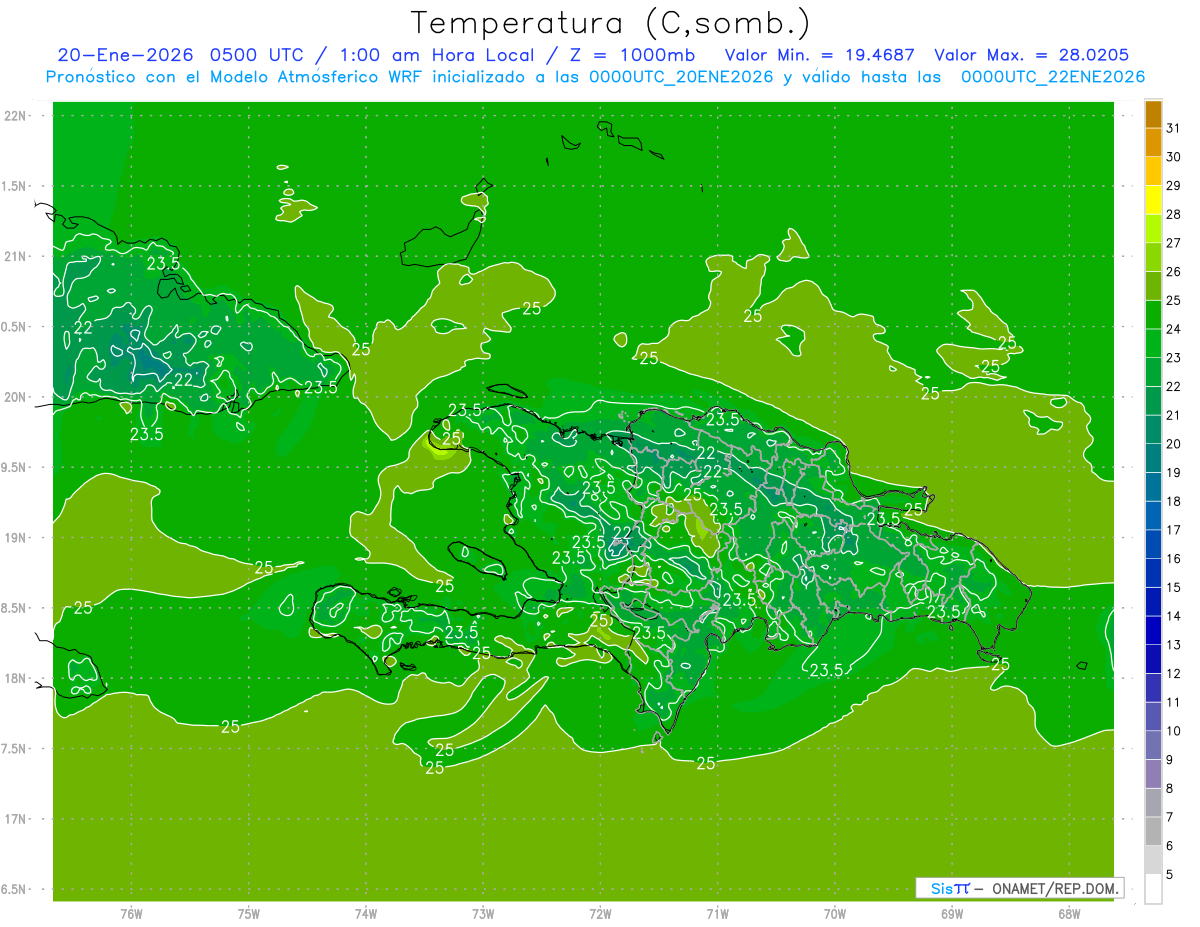Click "Pronóstico con el Modelo Atmosferico WRF" text
This screenshot has width=1200, height=927.
235,77
